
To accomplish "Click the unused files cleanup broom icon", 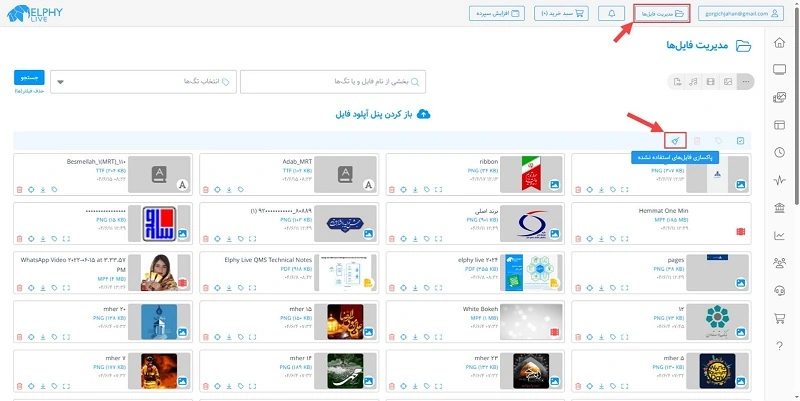I will 676,141.
